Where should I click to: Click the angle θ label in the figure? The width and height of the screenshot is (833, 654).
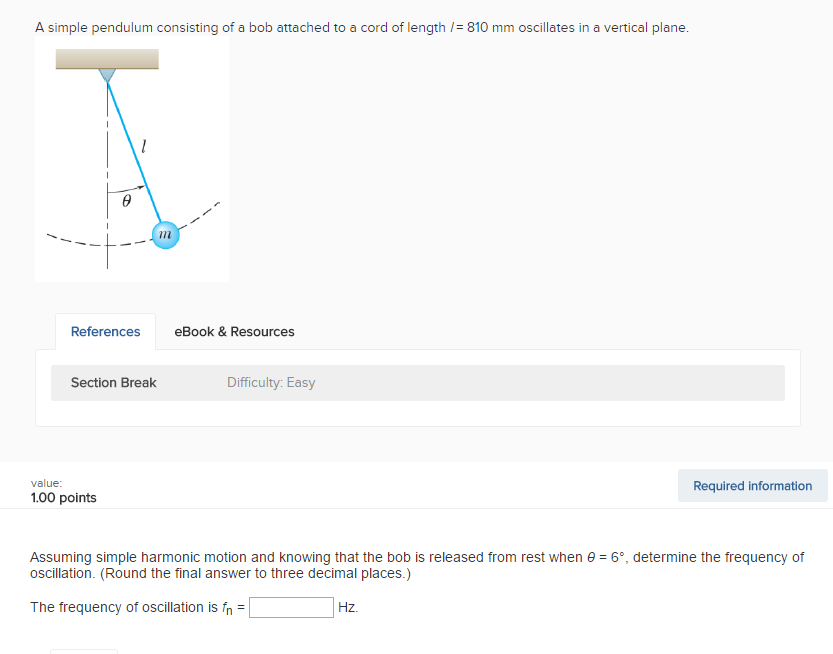pyautogui.click(x=125, y=202)
